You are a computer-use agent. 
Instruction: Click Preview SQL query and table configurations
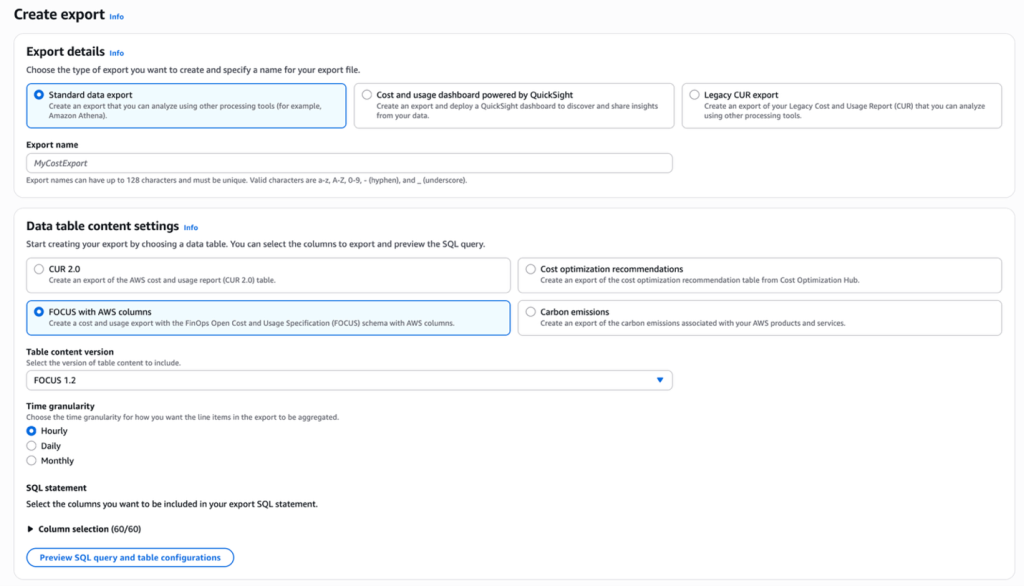(130, 557)
